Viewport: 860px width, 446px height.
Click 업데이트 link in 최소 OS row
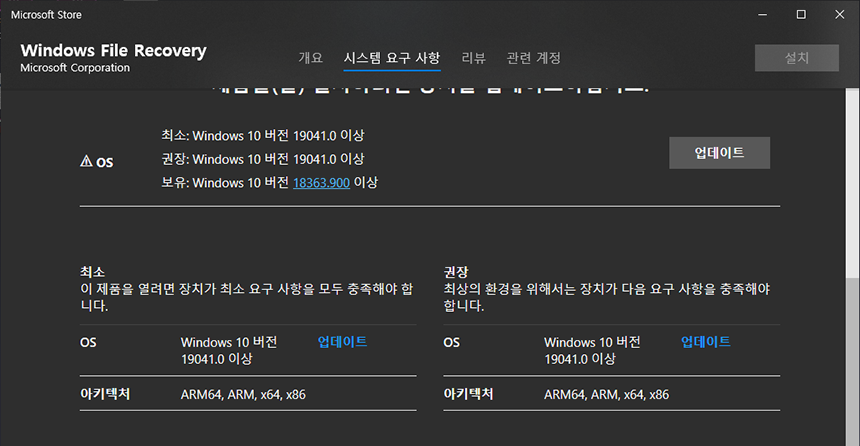(342, 342)
